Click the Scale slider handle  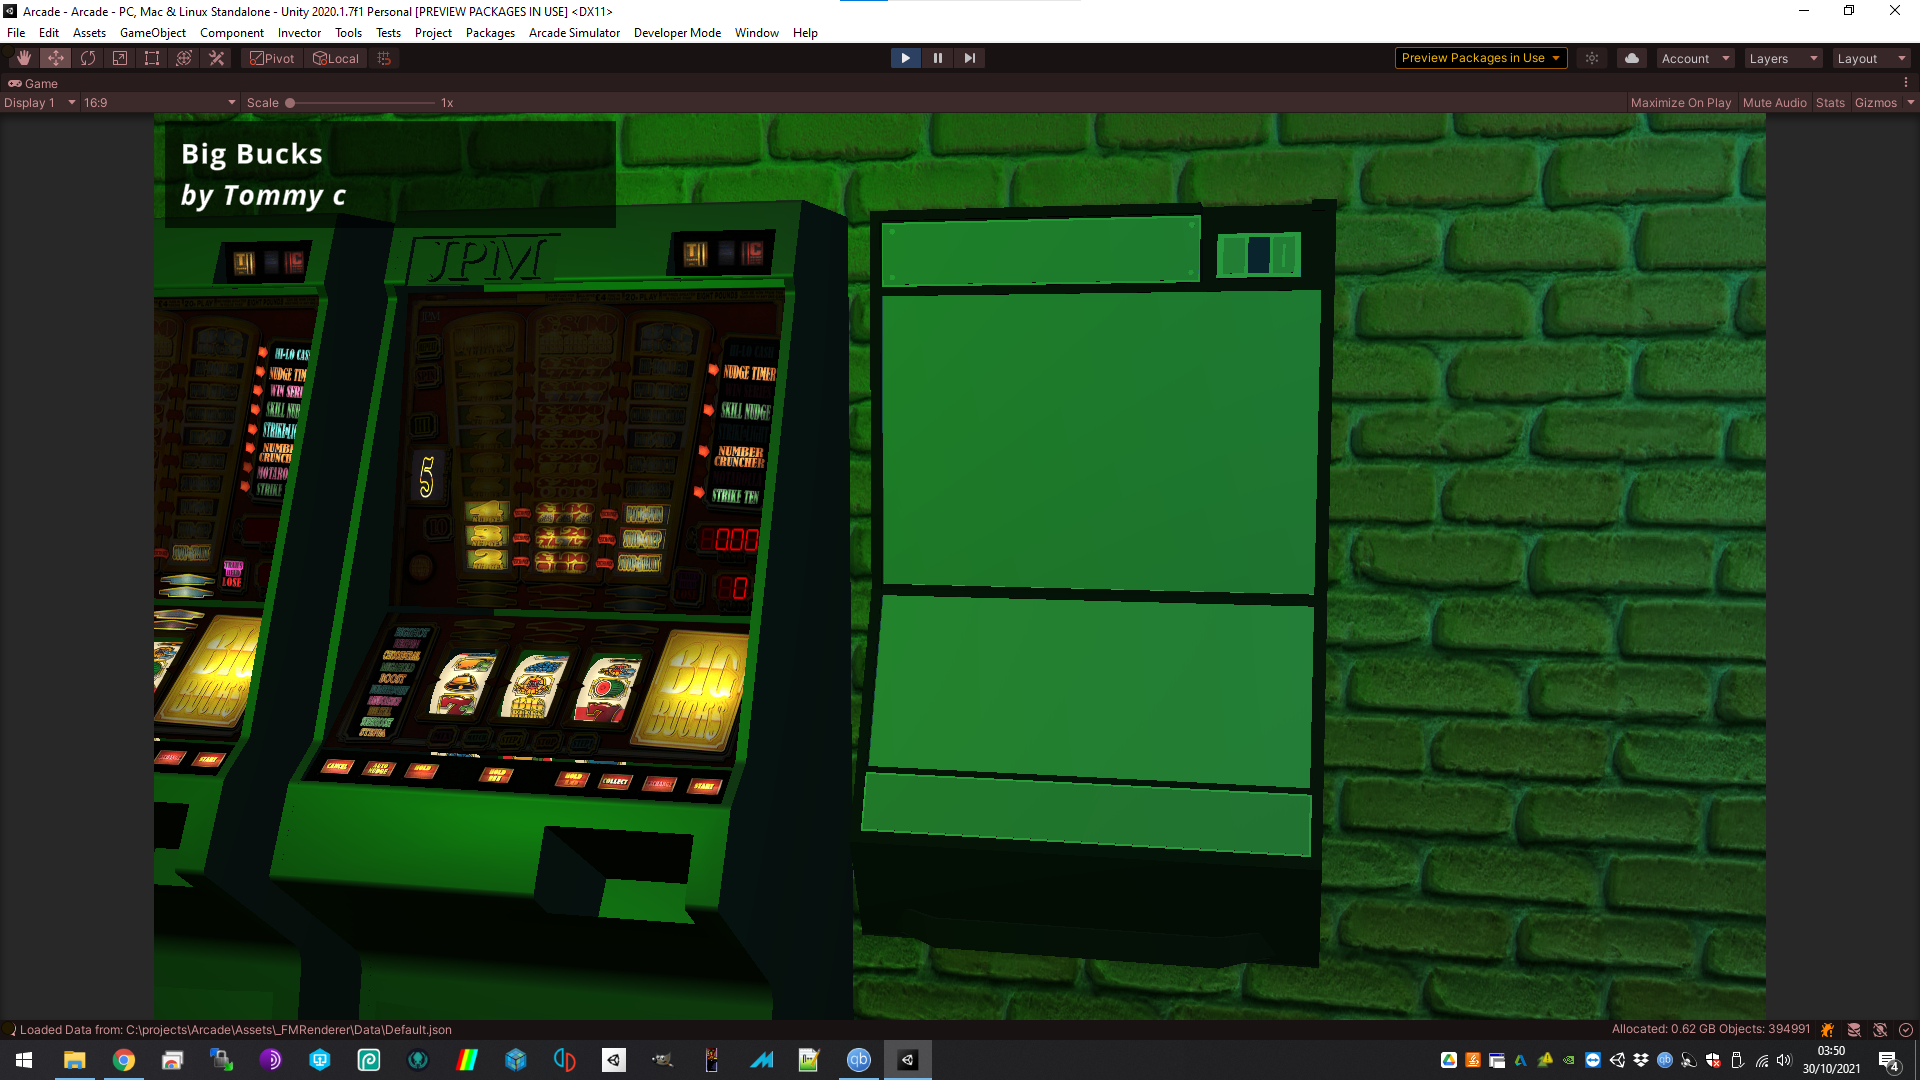[x=290, y=103]
